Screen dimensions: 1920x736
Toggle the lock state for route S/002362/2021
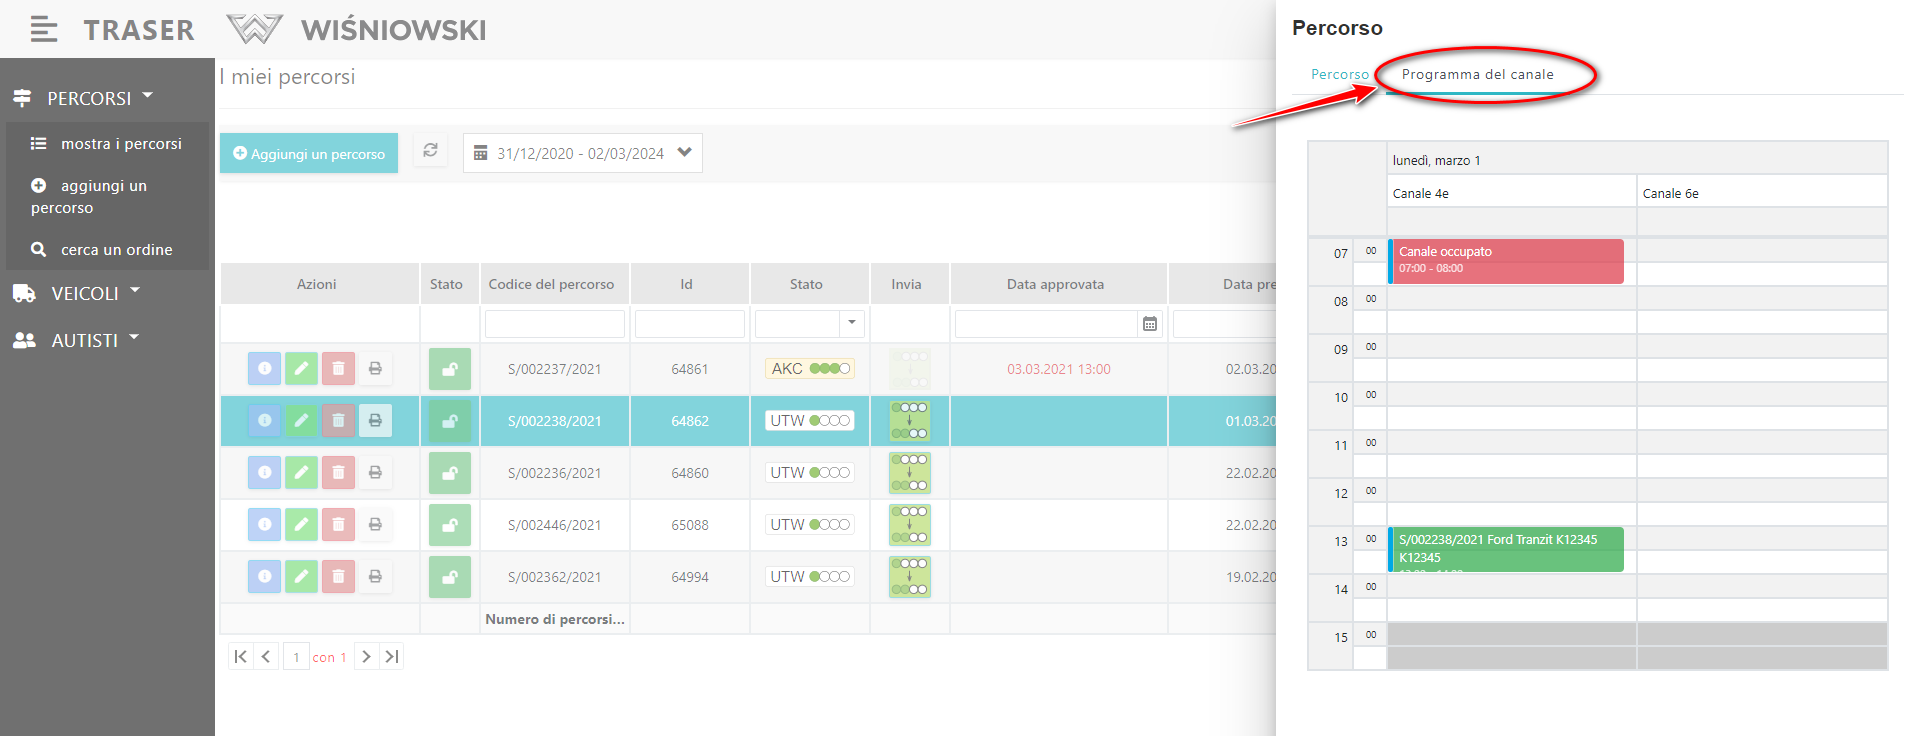(x=450, y=577)
